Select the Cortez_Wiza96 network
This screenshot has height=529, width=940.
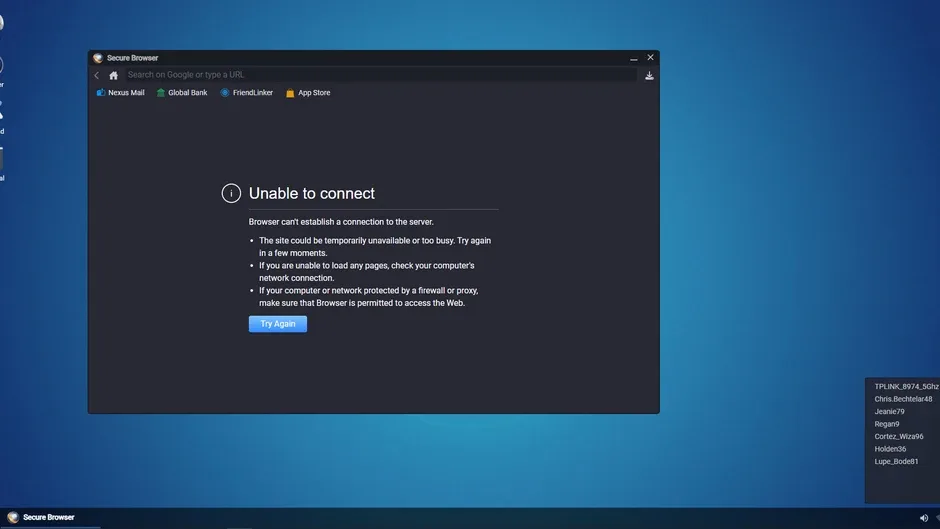(899, 437)
